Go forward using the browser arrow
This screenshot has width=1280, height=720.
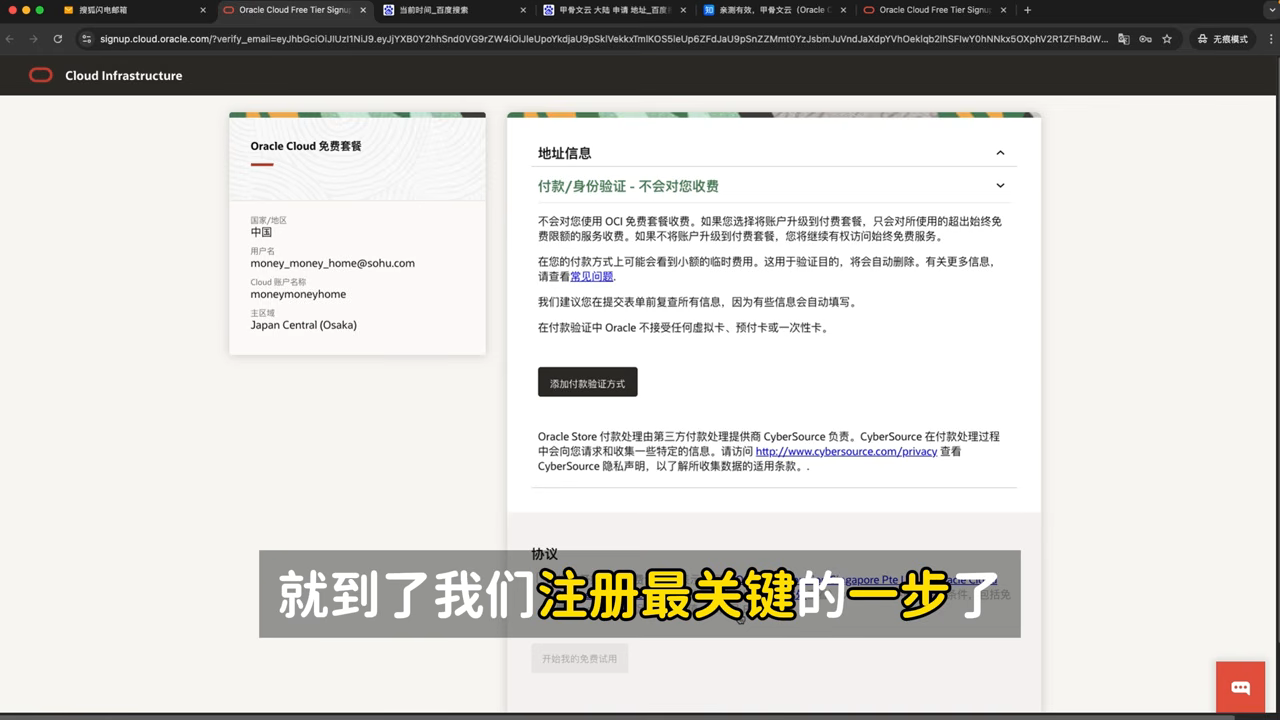click(33, 39)
